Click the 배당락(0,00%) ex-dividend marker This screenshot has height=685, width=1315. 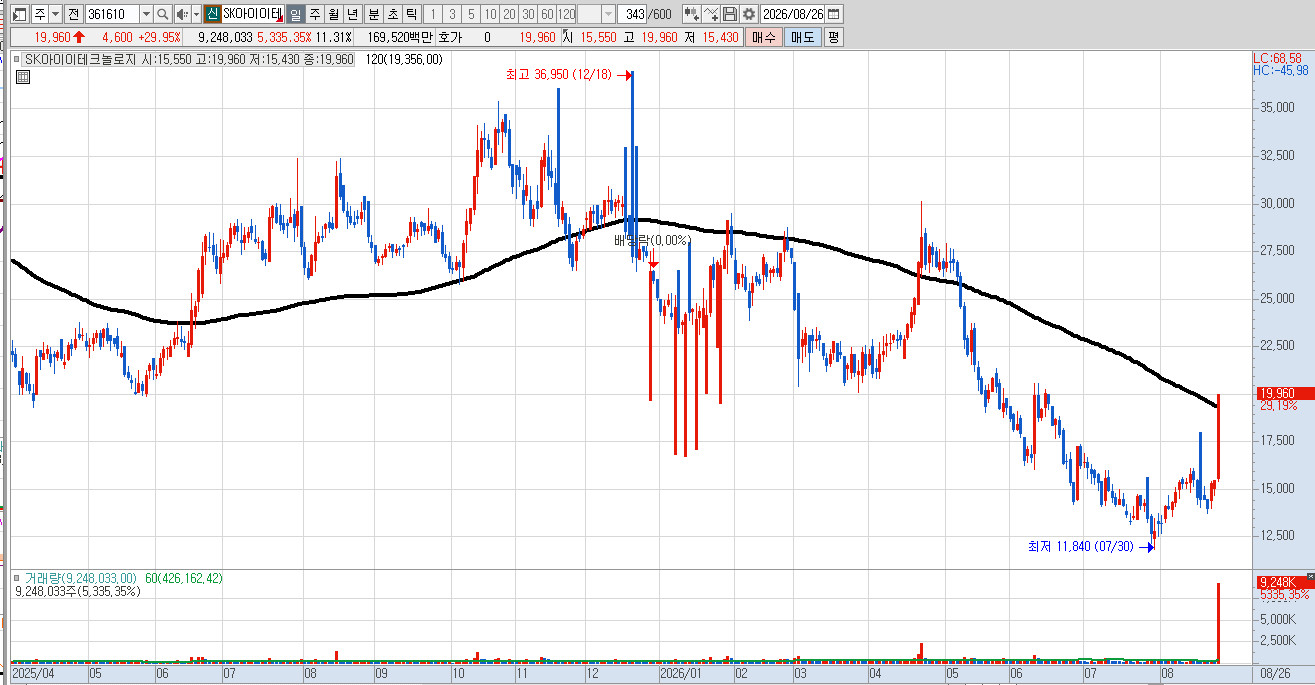pos(652,241)
